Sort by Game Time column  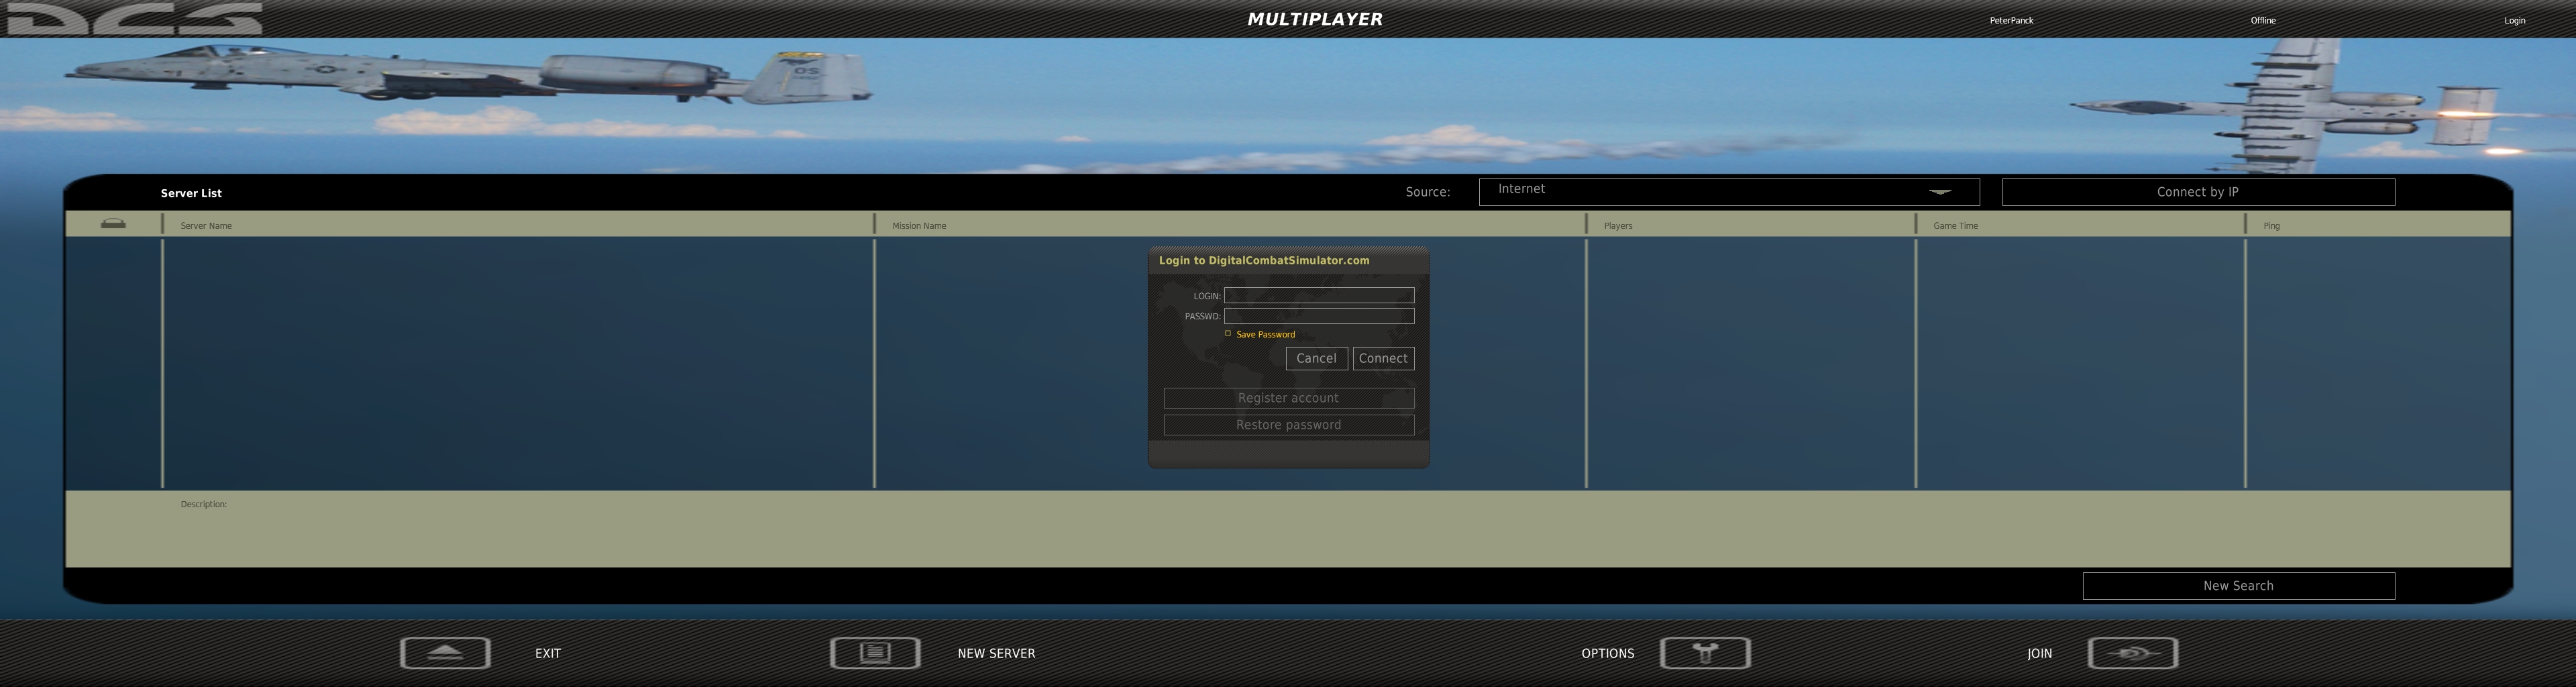(1955, 226)
